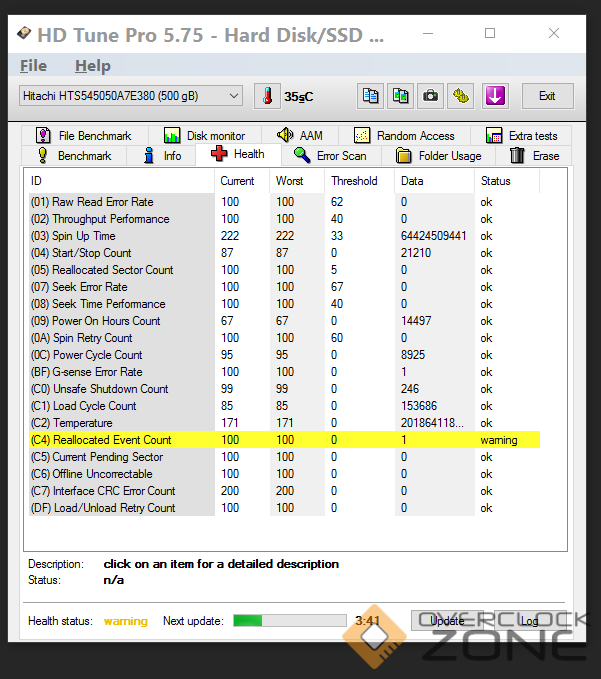Click the Current column header
The height and width of the screenshot is (679, 601).
pos(242,181)
